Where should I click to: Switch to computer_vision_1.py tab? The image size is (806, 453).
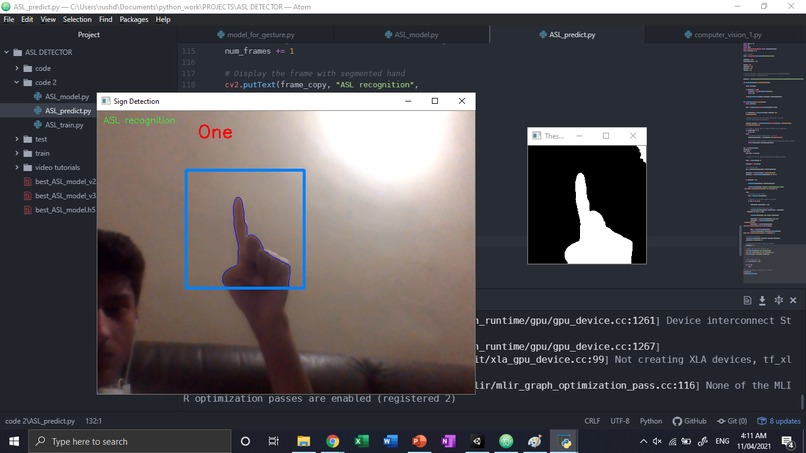pos(723,34)
